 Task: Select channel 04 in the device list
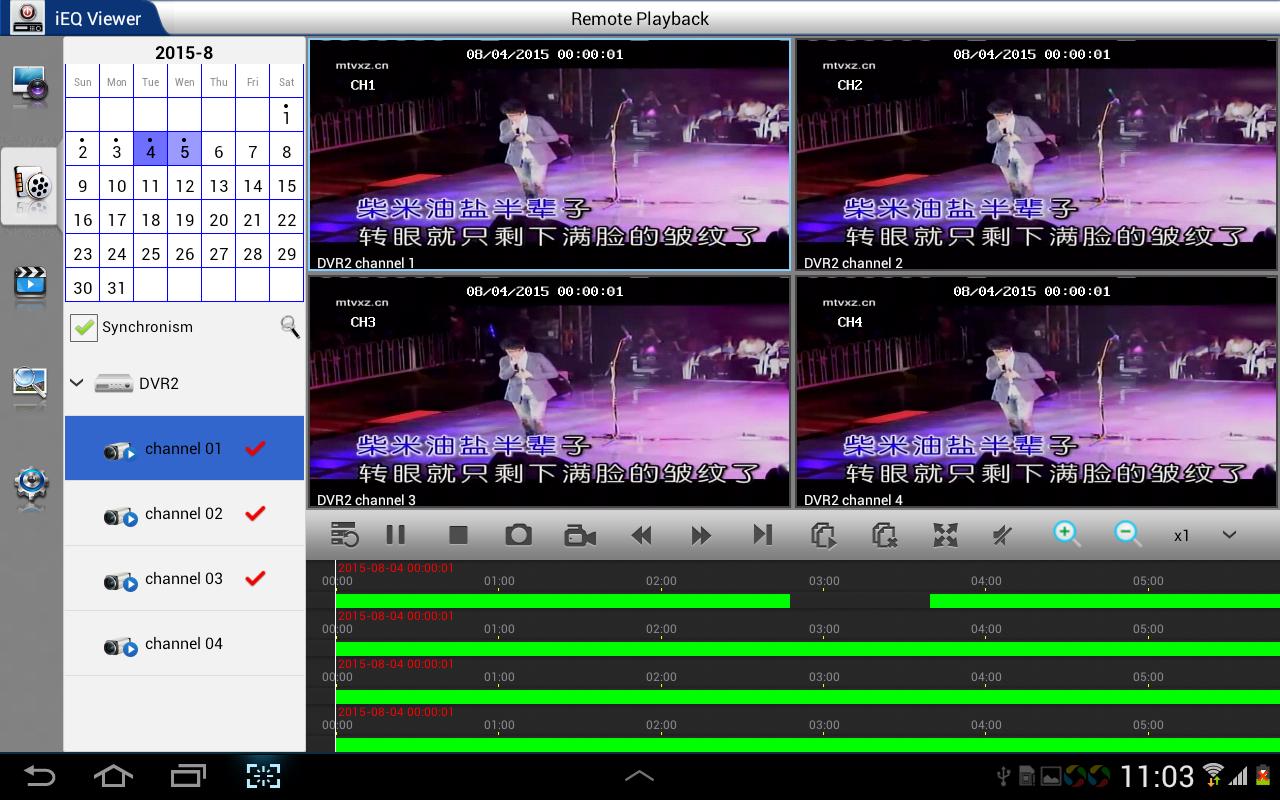(x=184, y=643)
